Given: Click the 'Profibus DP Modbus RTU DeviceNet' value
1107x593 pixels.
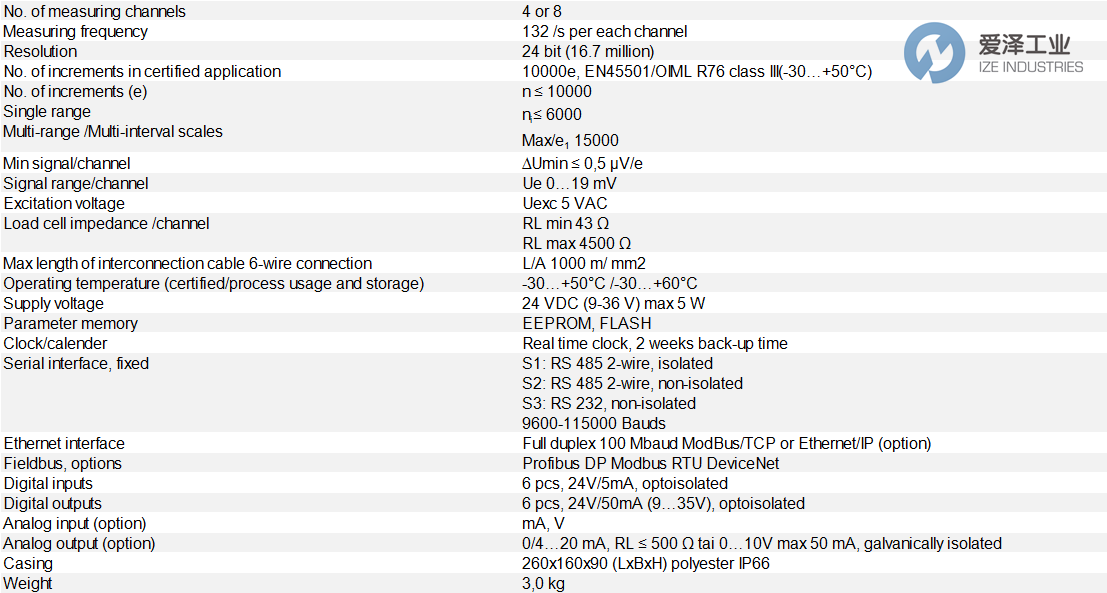Looking at the screenshot, I should tap(651, 463).
